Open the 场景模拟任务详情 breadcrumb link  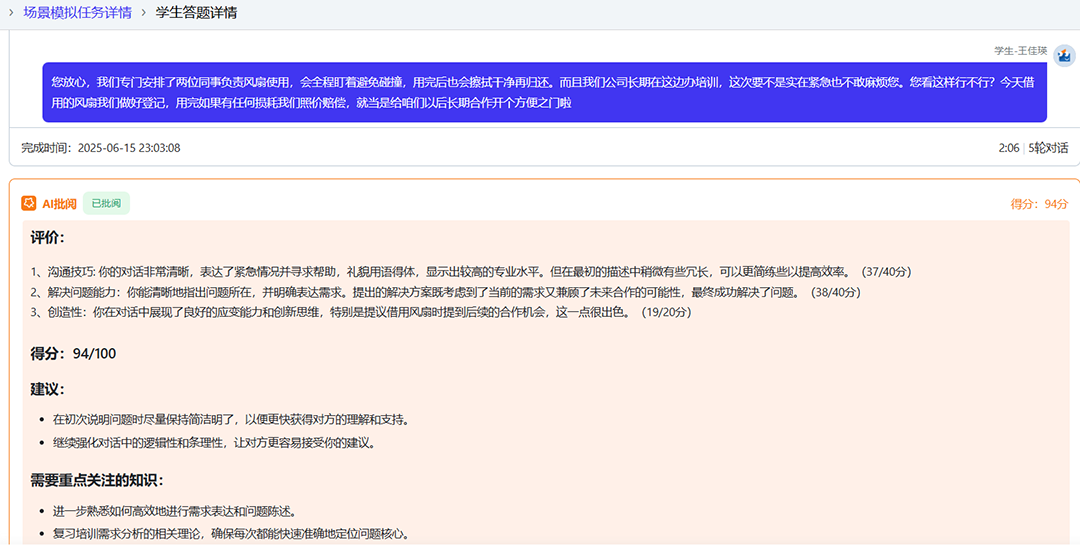(x=77, y=12)
